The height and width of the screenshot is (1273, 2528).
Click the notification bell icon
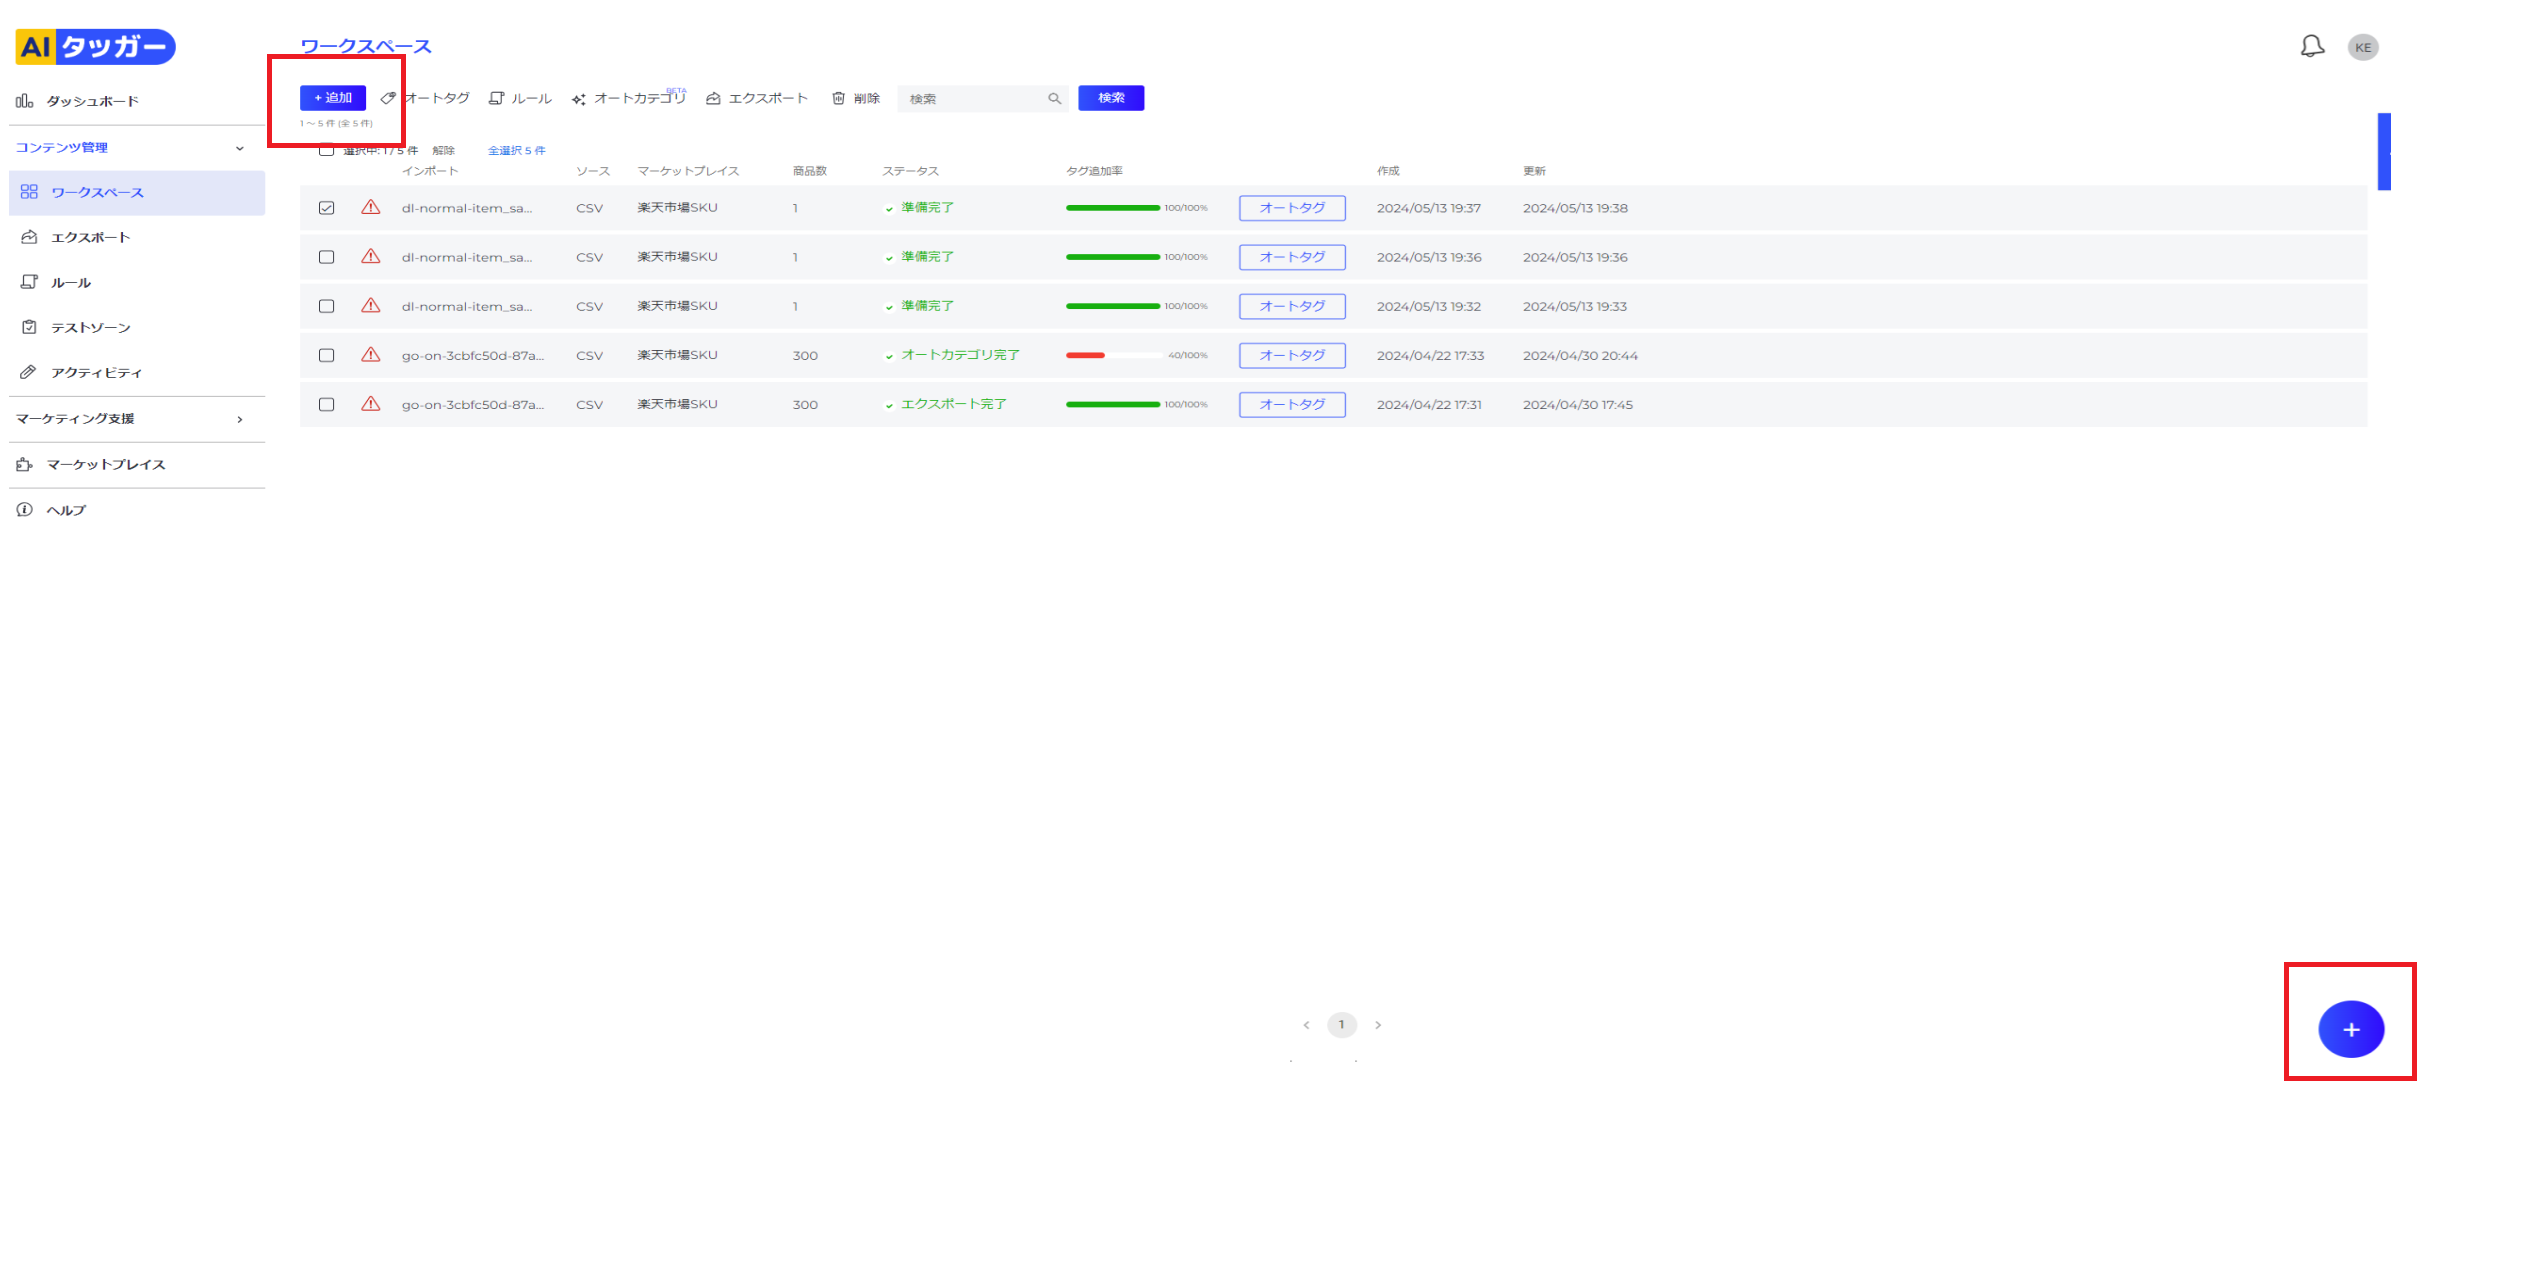(2311, 46)
